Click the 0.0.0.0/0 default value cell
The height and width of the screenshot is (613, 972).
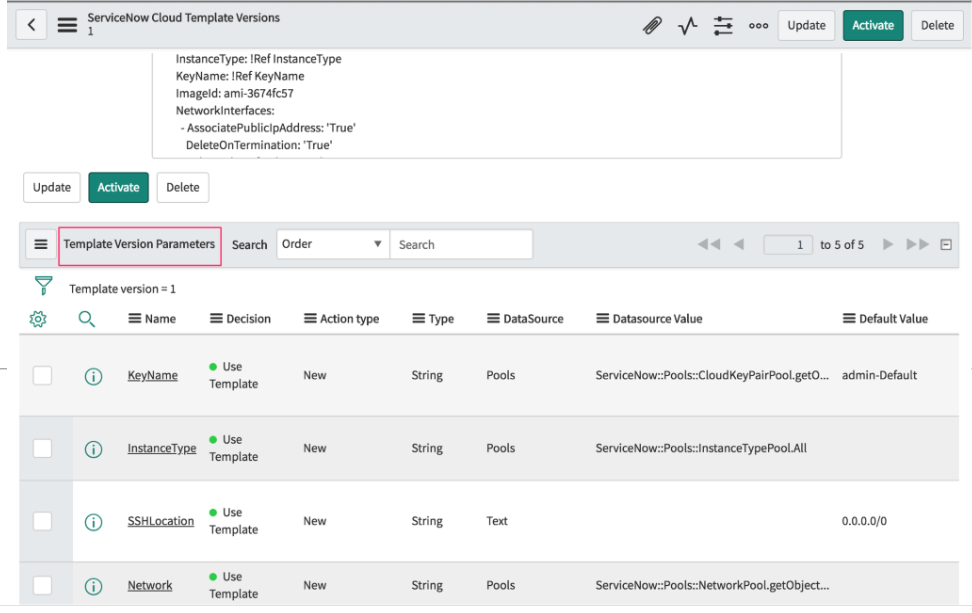pos(864,521)
